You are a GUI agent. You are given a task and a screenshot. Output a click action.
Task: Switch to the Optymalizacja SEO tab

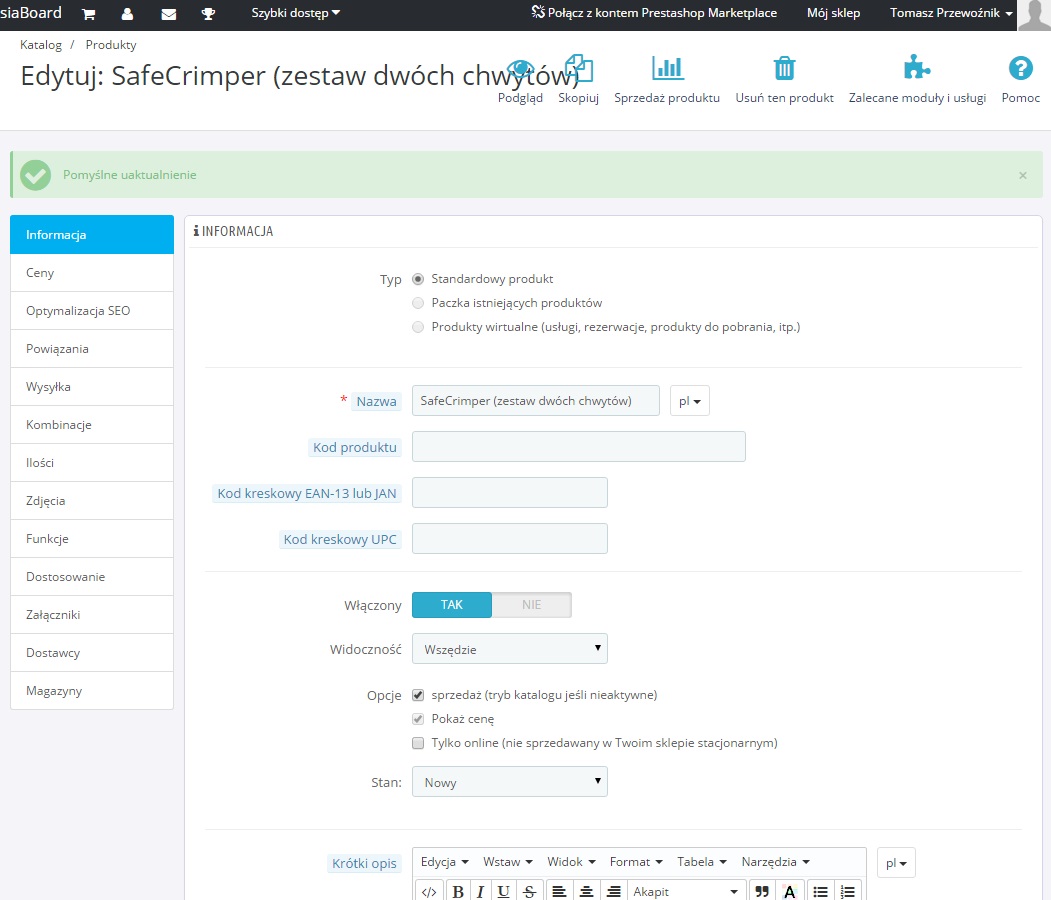click(x=92, y=311)
